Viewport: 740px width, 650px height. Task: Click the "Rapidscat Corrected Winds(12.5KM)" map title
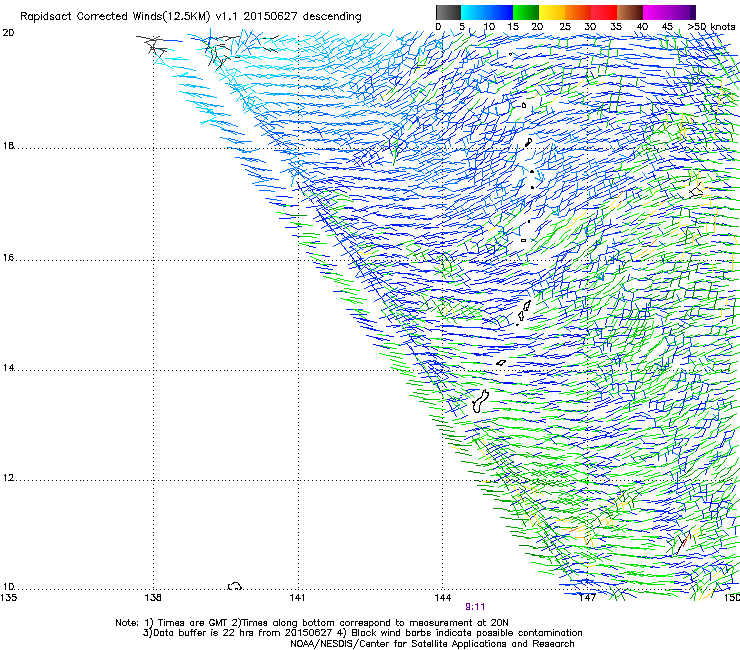pos(115,17)
